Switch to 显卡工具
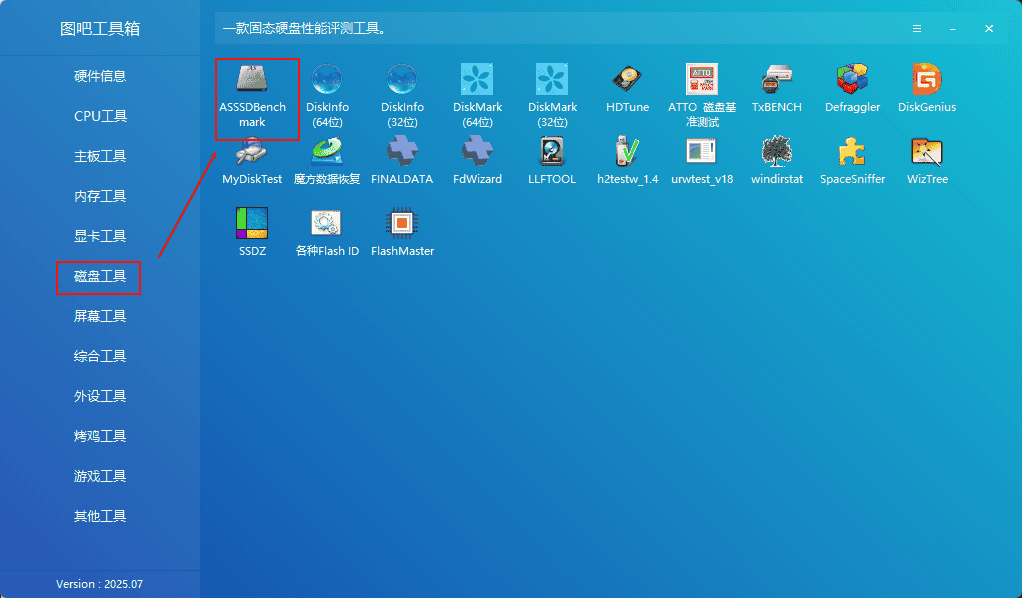 100,236
